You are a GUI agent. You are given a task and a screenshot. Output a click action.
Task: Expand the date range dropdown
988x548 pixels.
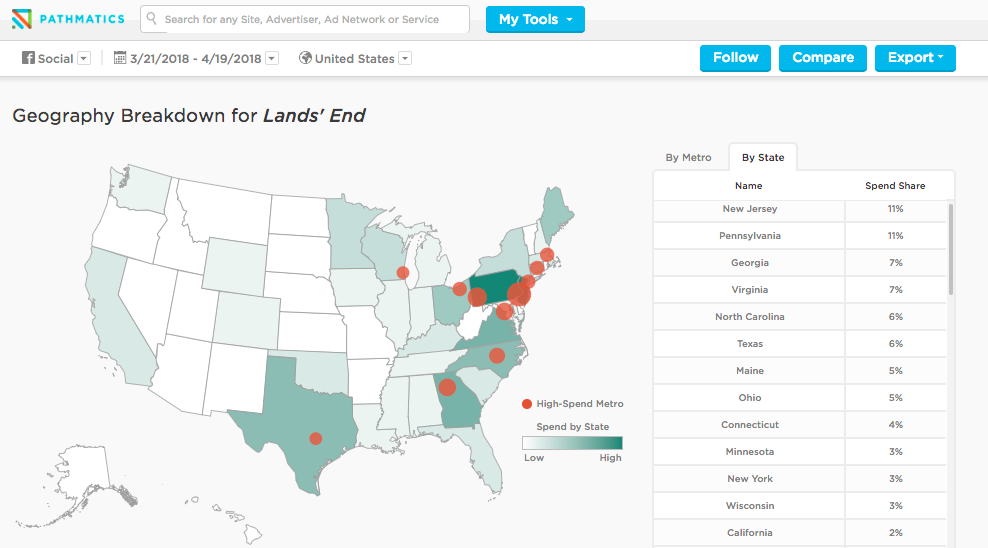[x=272, y=59]
